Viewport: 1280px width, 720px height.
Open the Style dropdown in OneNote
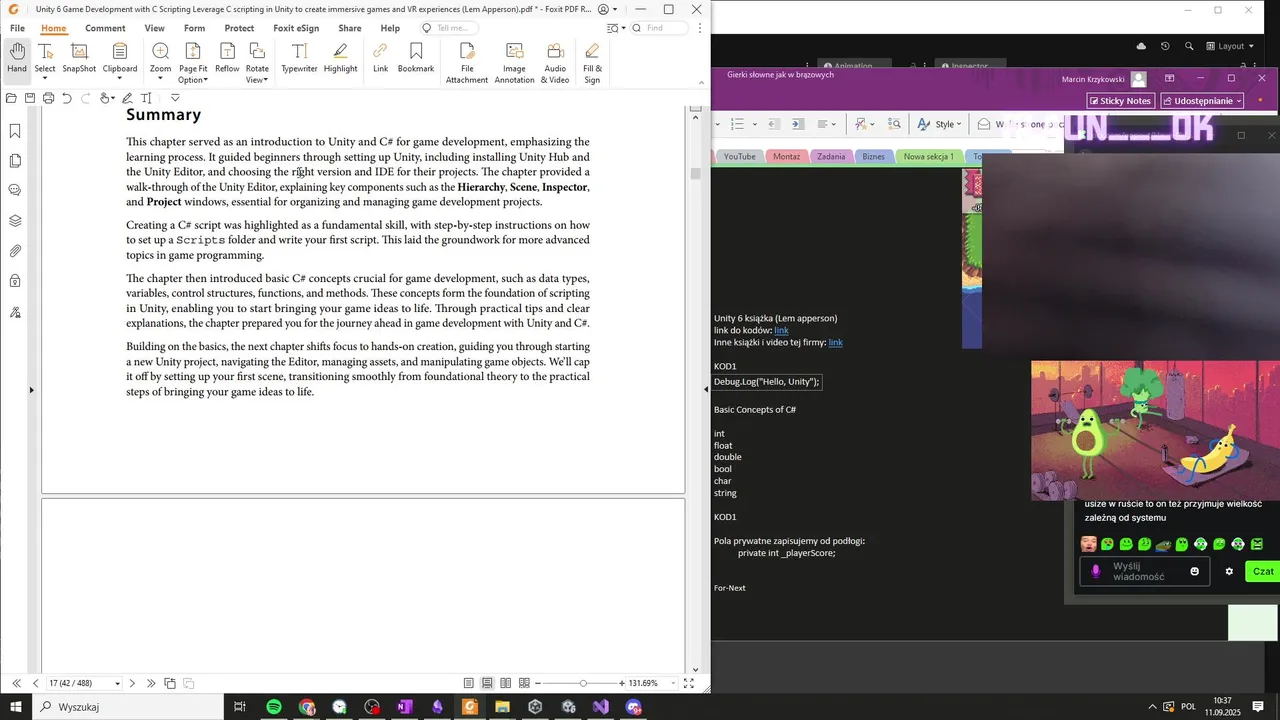939,124
